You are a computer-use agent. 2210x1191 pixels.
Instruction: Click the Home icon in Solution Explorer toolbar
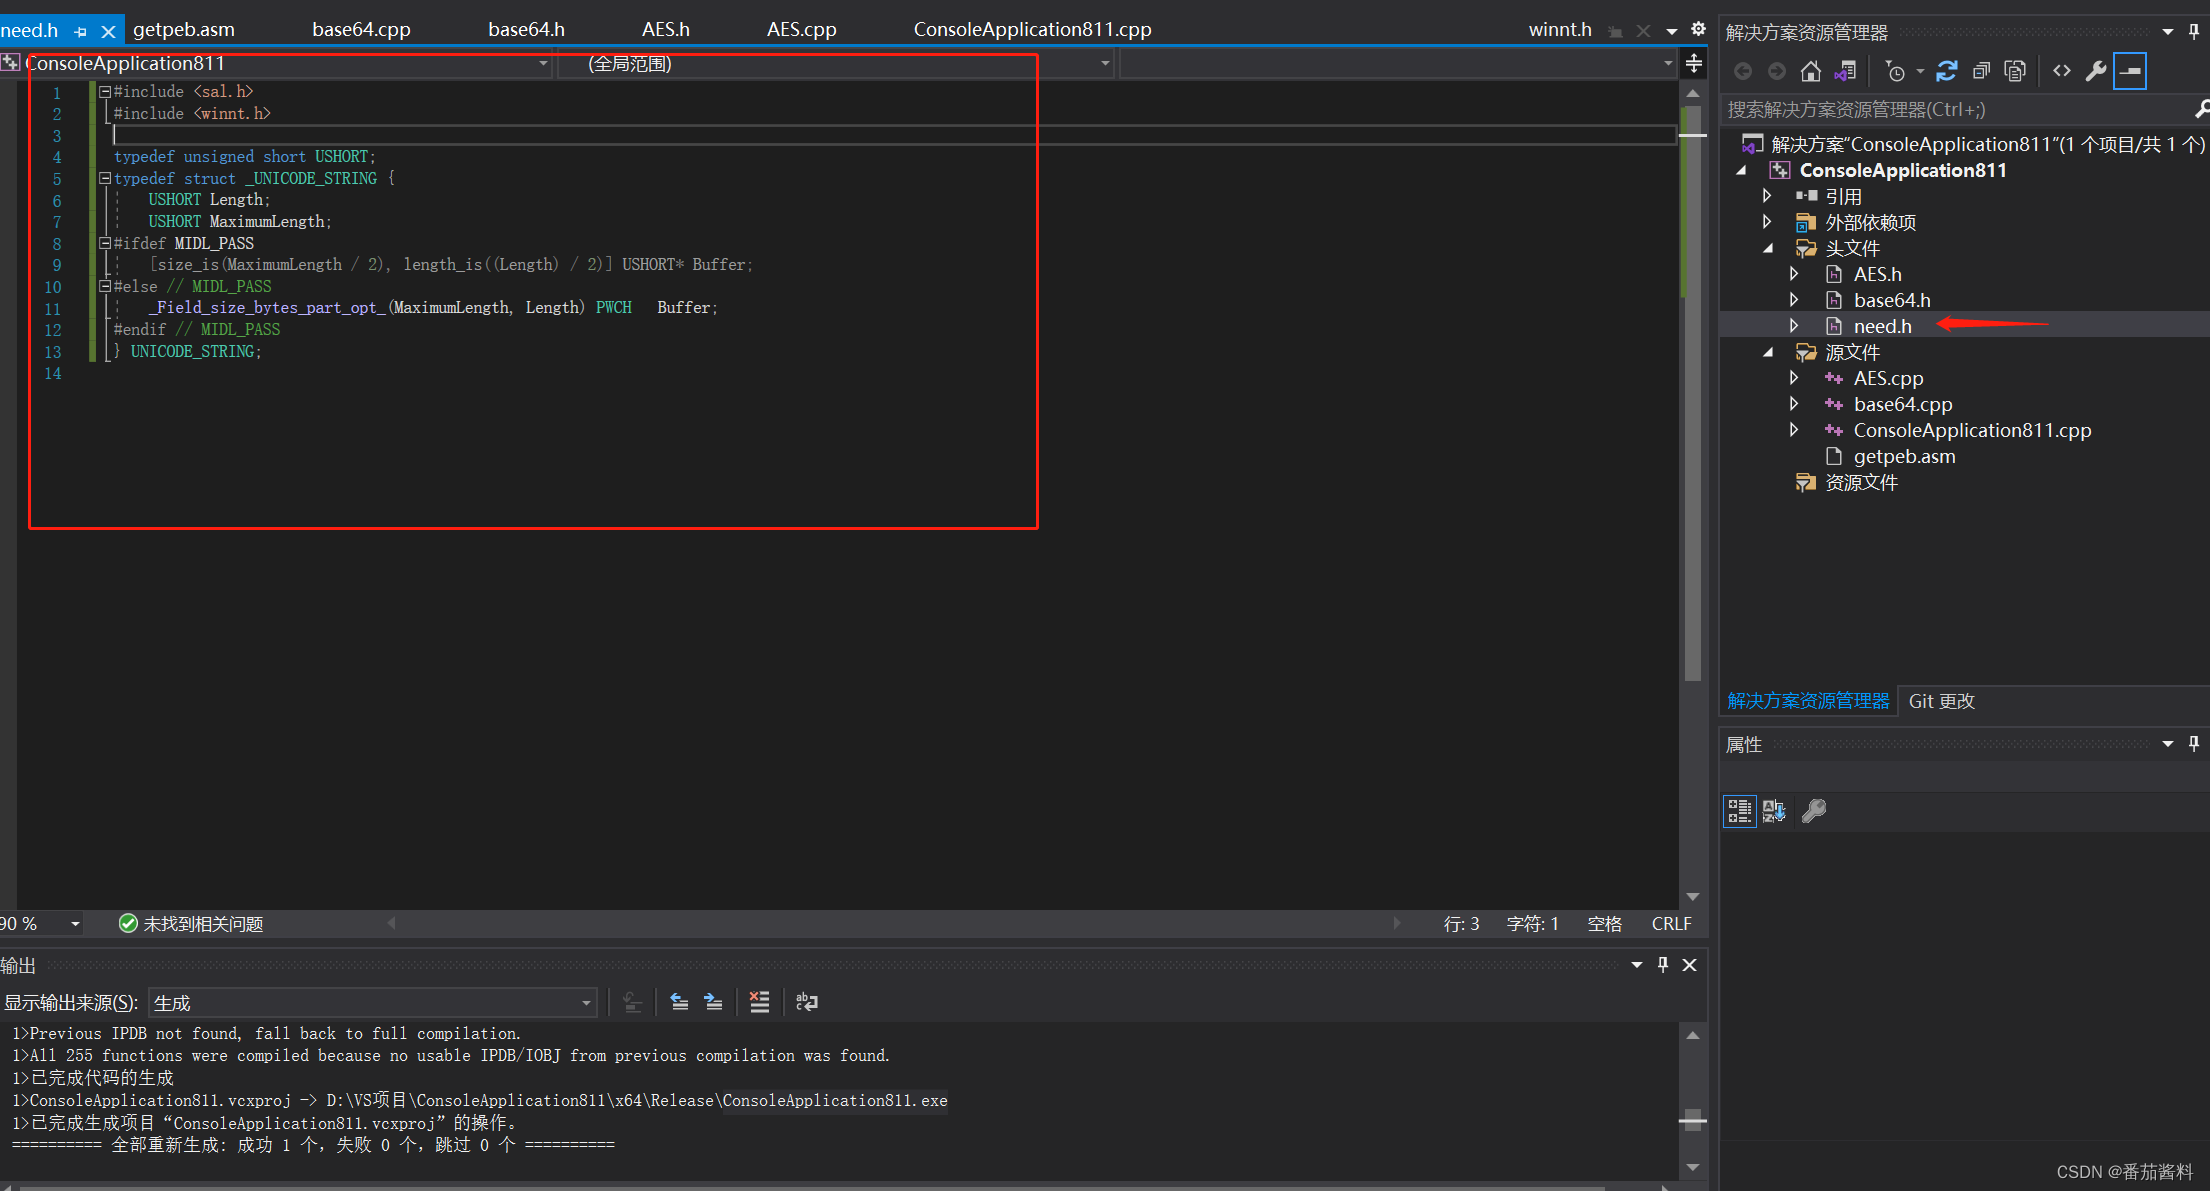click(1811, 71)
